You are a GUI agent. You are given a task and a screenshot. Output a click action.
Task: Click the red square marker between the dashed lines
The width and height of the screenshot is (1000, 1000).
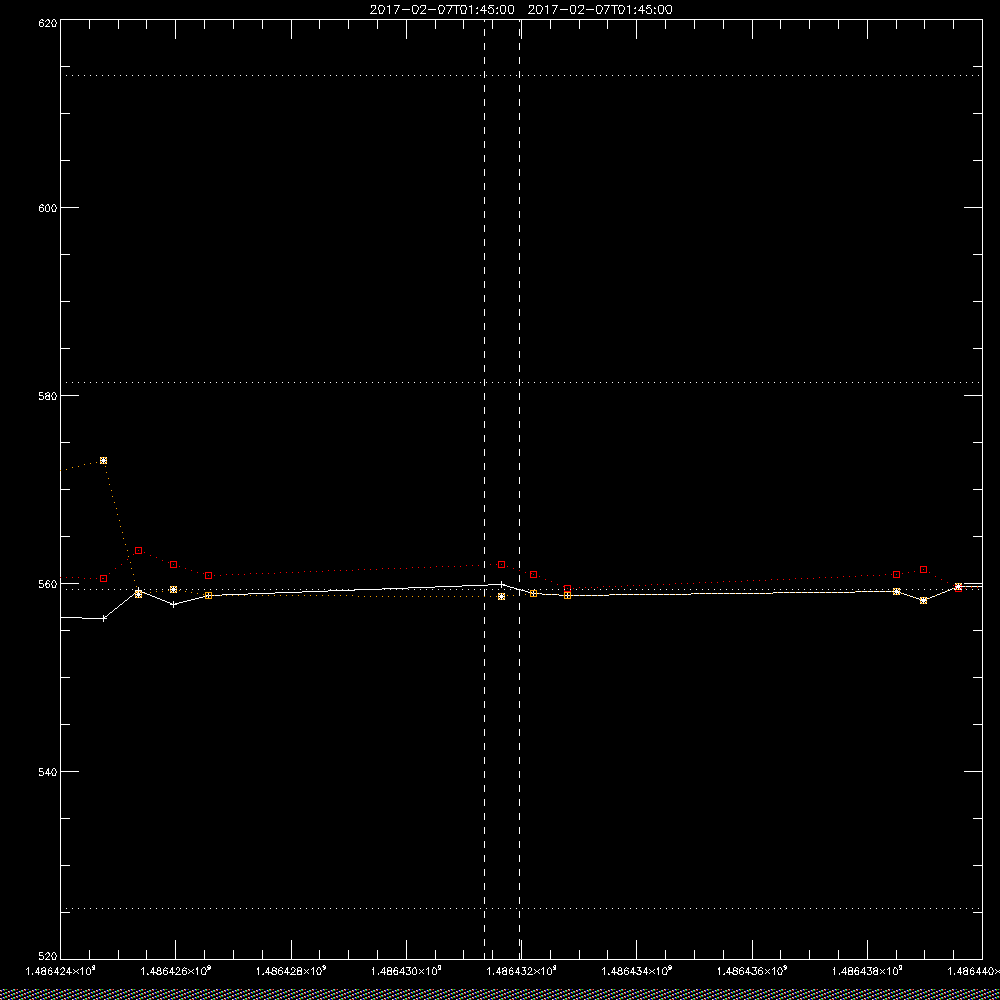tap(501, 564)
